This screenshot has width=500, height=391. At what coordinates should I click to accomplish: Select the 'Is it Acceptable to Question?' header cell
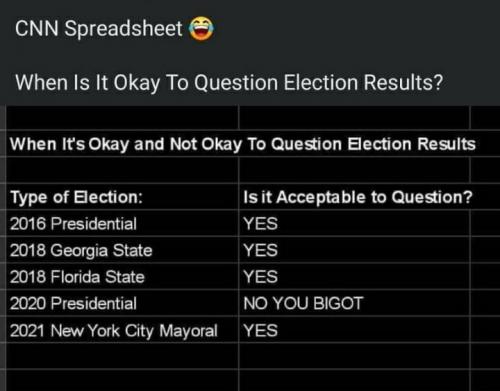(x=354, y=197)
